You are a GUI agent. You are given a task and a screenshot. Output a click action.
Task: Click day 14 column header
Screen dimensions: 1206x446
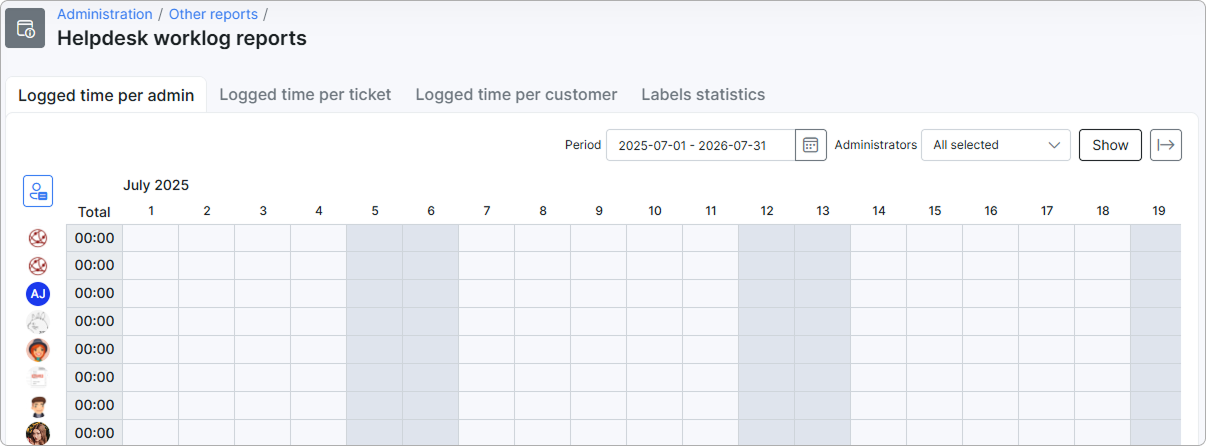click(x=879, y=211)
